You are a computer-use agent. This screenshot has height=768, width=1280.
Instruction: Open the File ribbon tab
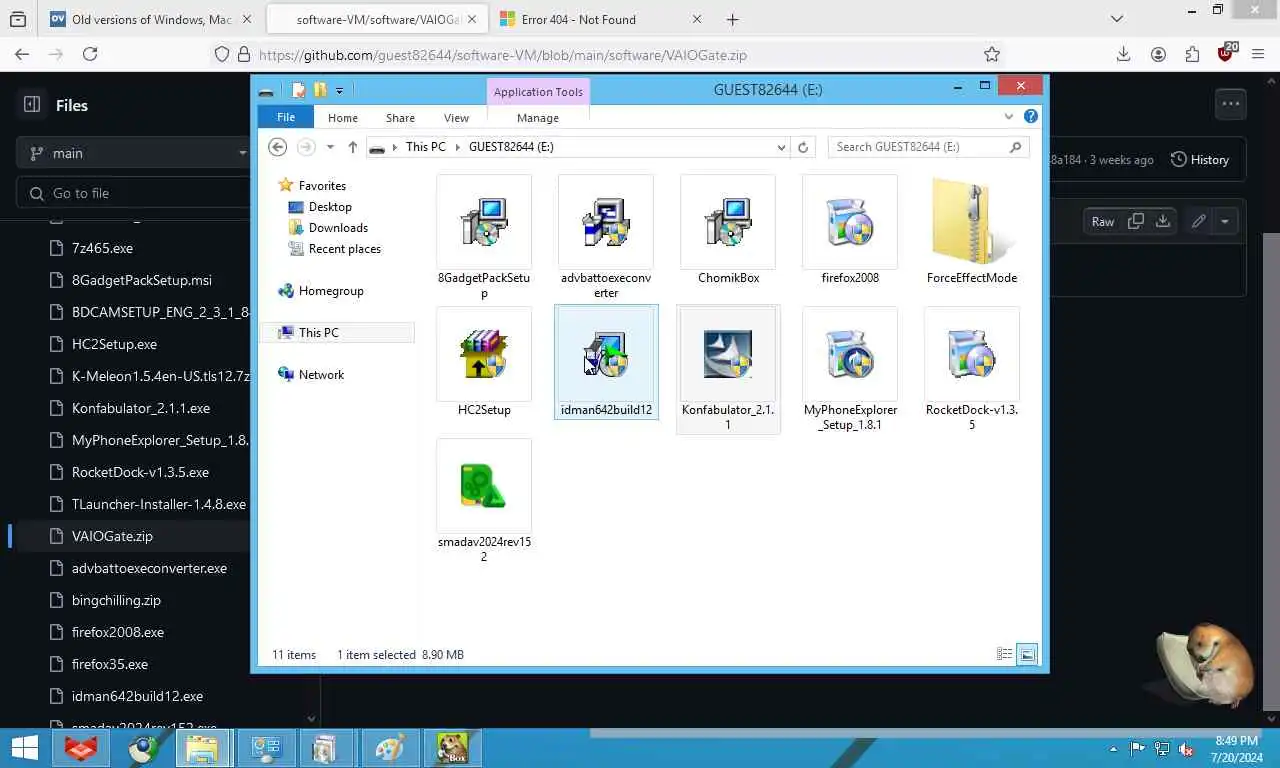(286, 117)
